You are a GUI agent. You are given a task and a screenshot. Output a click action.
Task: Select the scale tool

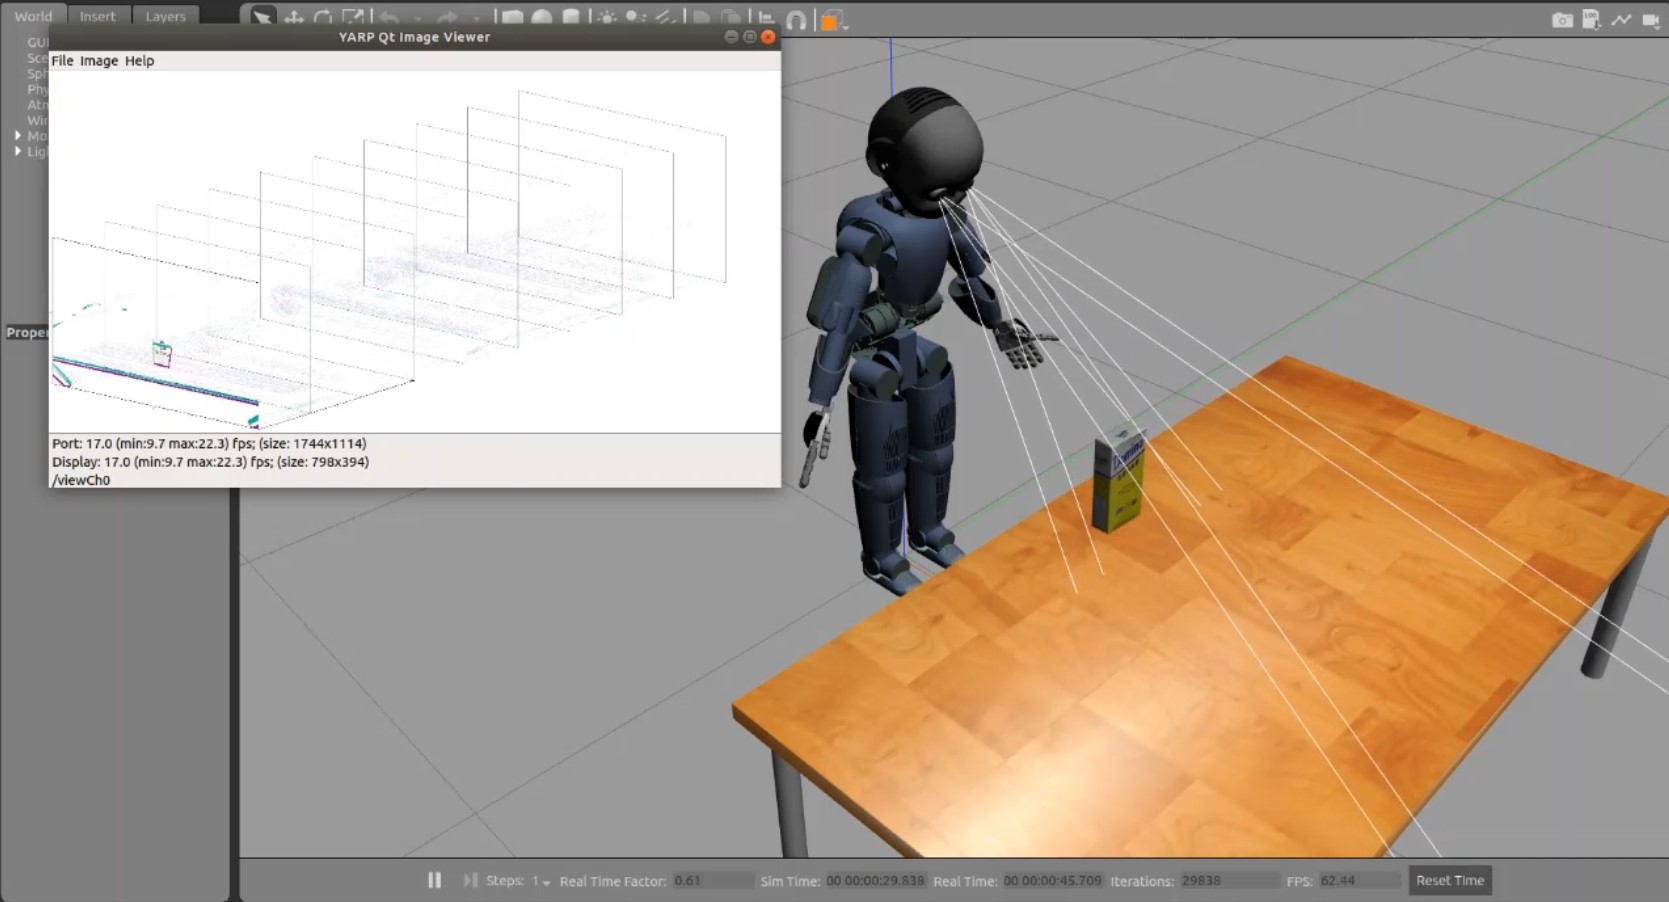(353, 18)
